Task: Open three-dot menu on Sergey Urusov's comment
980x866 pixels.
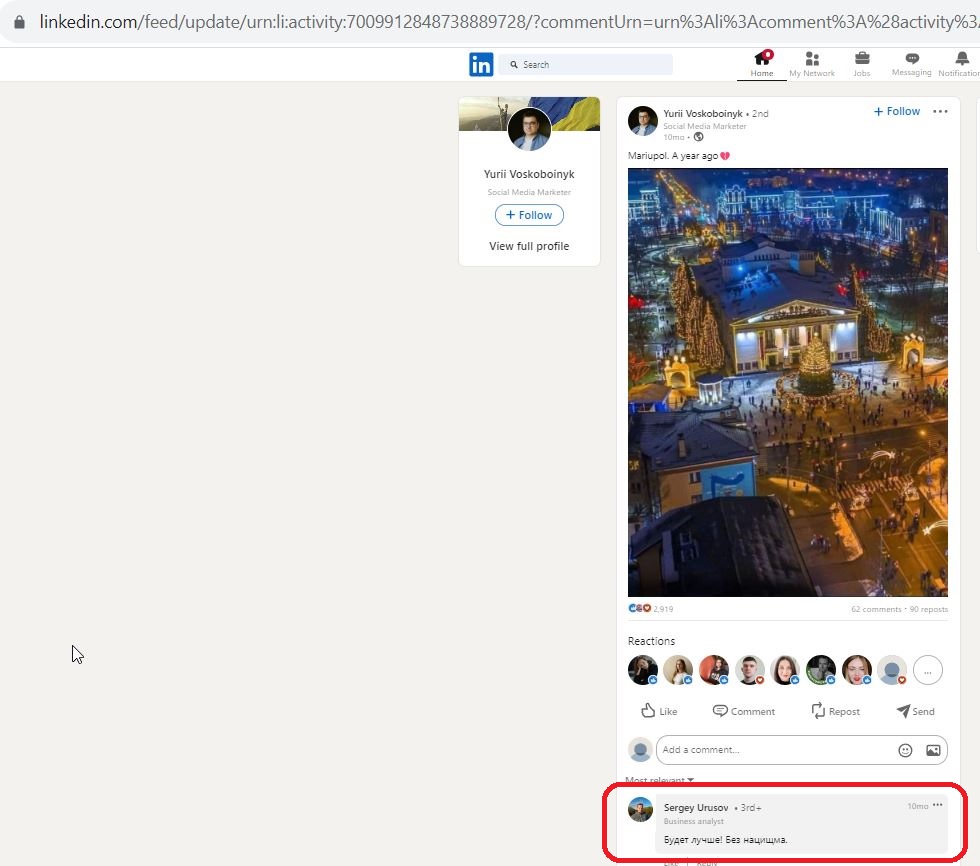Action: (938, 805)
